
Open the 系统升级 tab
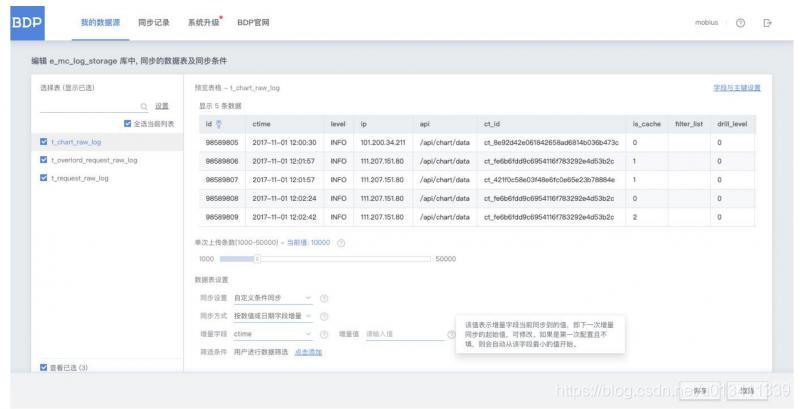coord(204,22)
